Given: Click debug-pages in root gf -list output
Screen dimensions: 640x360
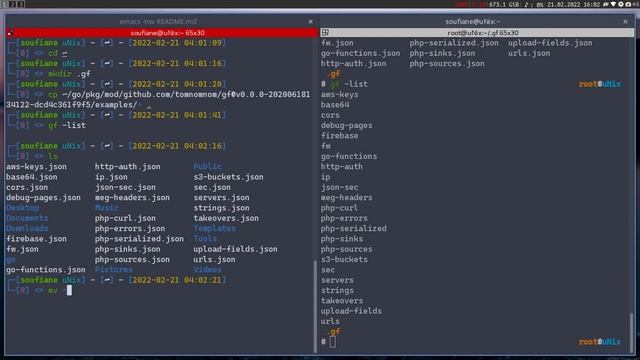Looking at the screenshot, I should pyautogui.click(x=347, y=125).
